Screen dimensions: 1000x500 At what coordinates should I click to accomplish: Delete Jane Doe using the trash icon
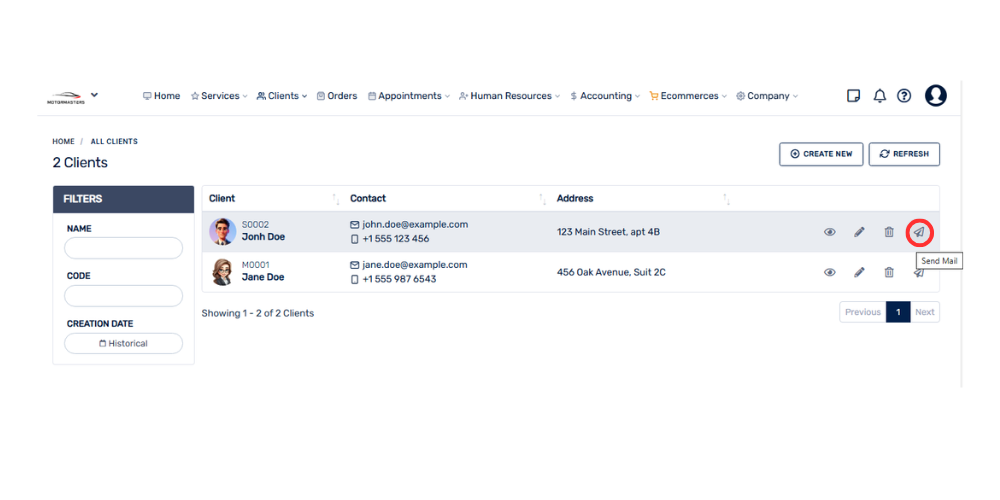point(889,272)
